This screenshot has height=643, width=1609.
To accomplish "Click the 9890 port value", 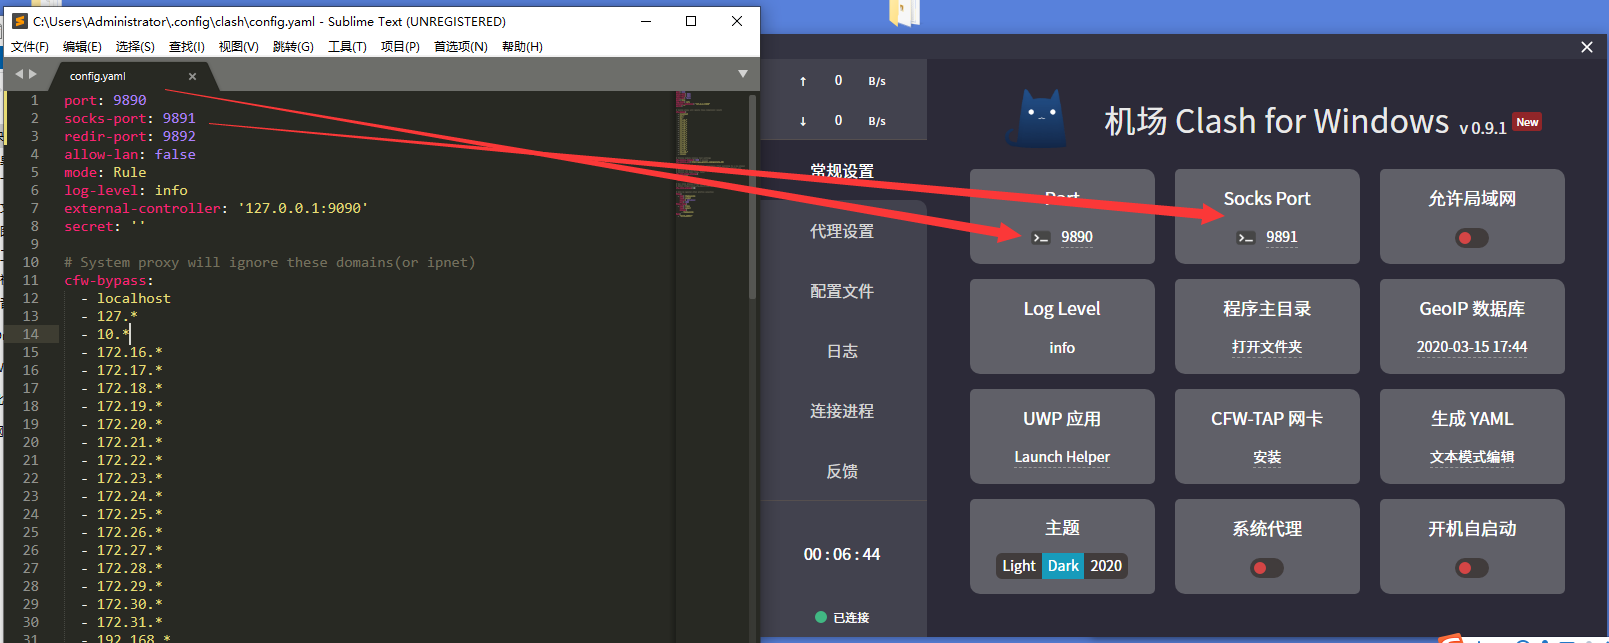I will (x=1077, y=237).
